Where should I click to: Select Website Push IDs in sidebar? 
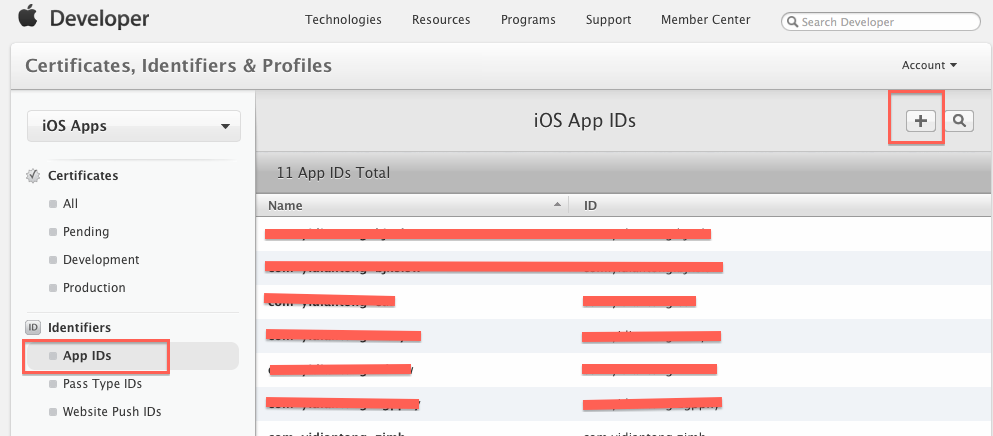111,412
